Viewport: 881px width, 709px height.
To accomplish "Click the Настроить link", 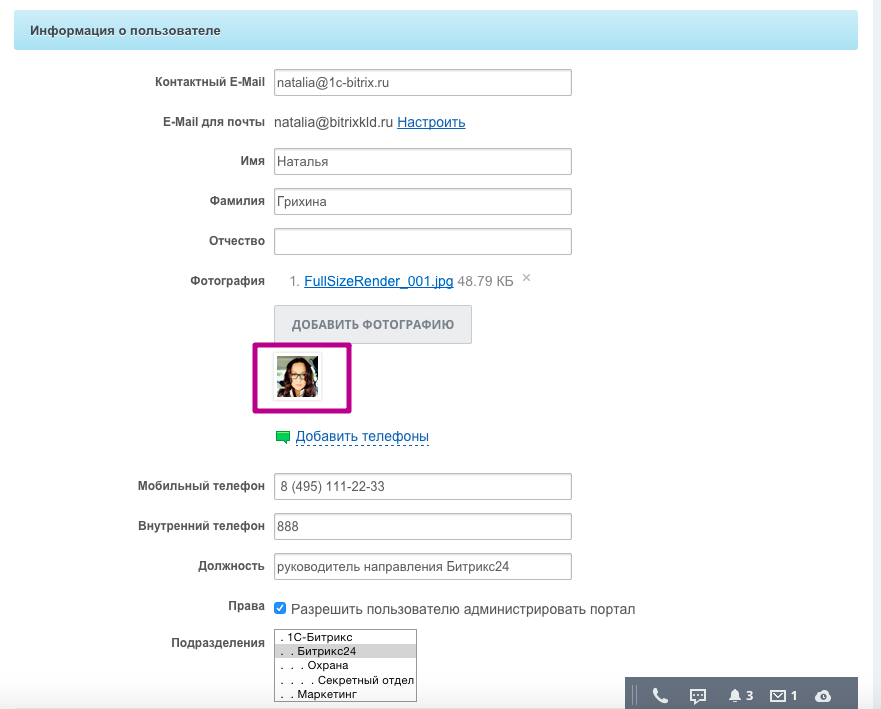I will pyautogui.click(x=431, y=122).
